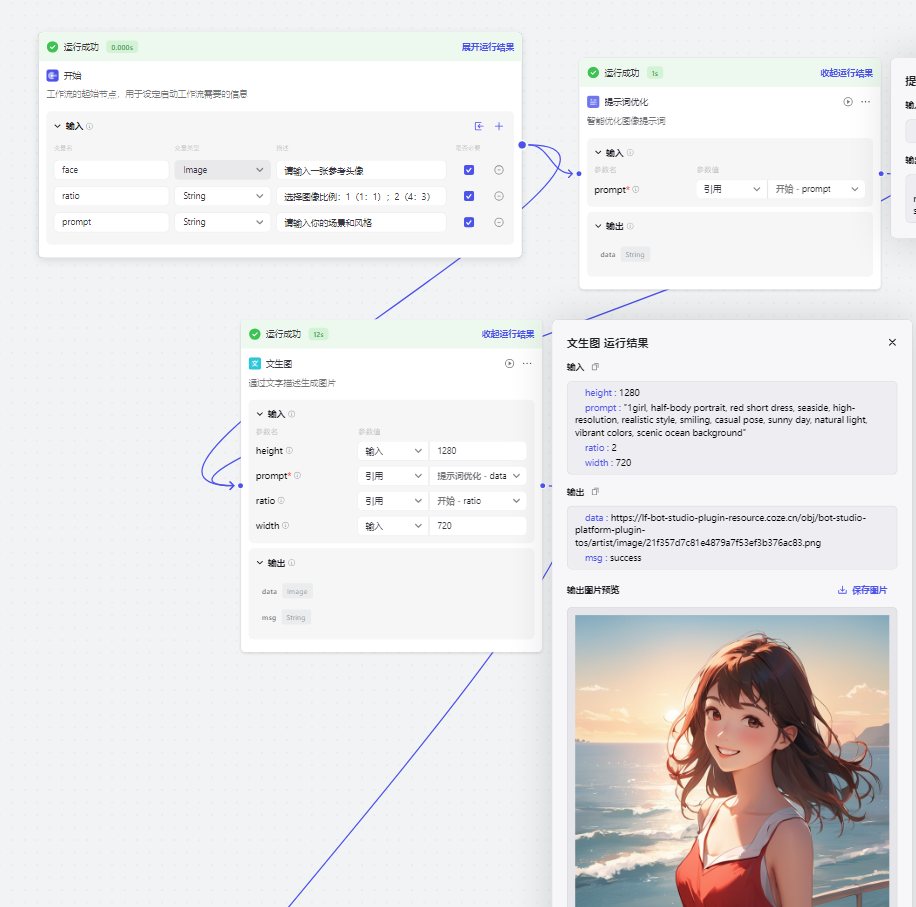Remove the ratio variable row

coord(499,196)
